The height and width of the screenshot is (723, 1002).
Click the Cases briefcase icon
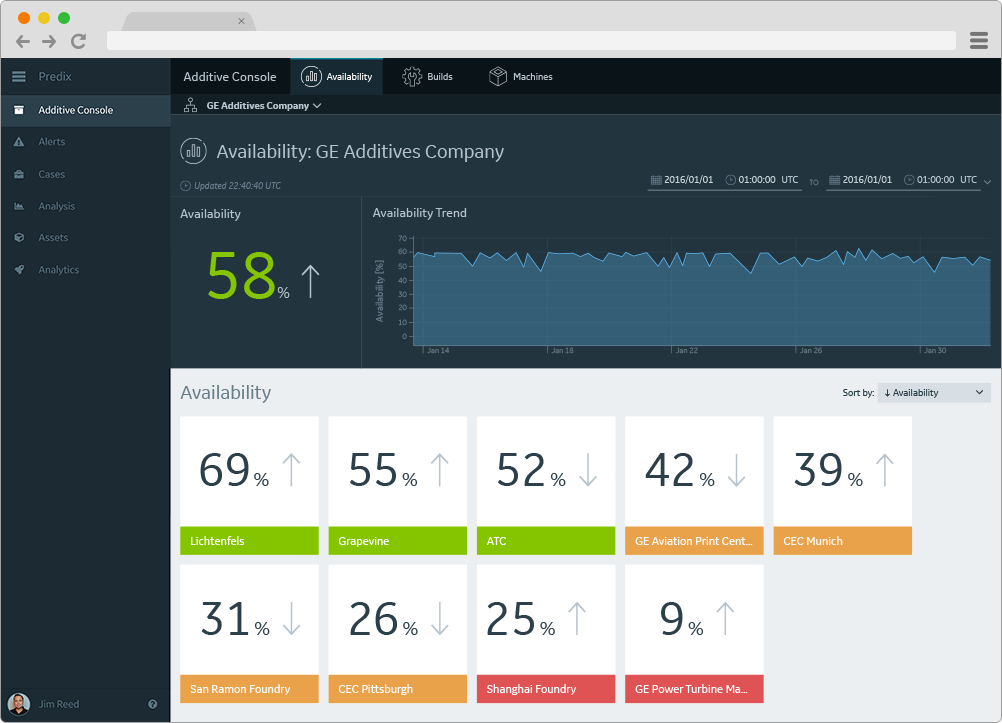19,174
